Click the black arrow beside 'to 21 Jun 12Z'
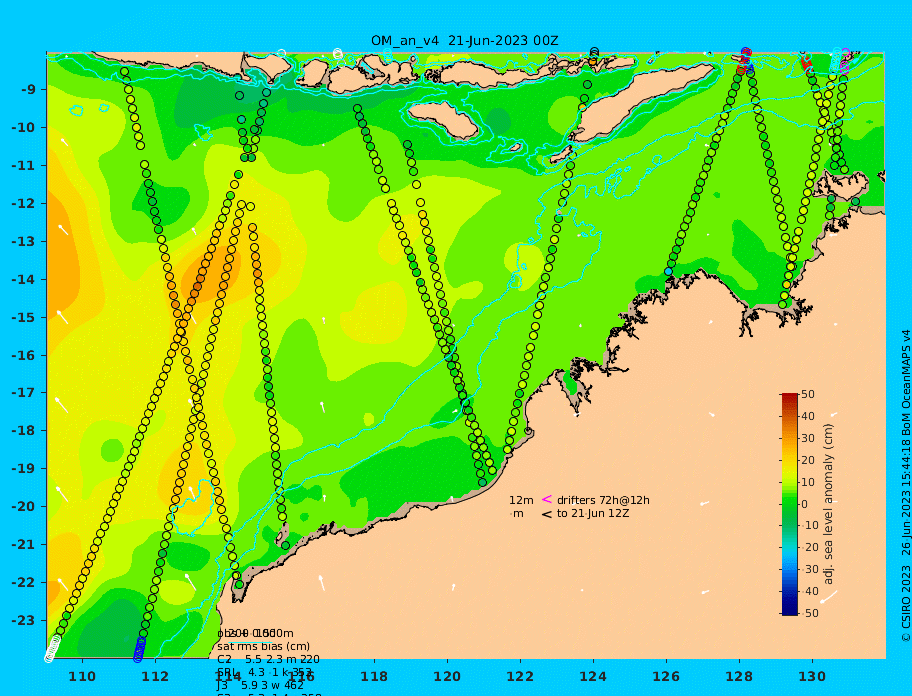The image size is (912, 696). coord(547,514)
